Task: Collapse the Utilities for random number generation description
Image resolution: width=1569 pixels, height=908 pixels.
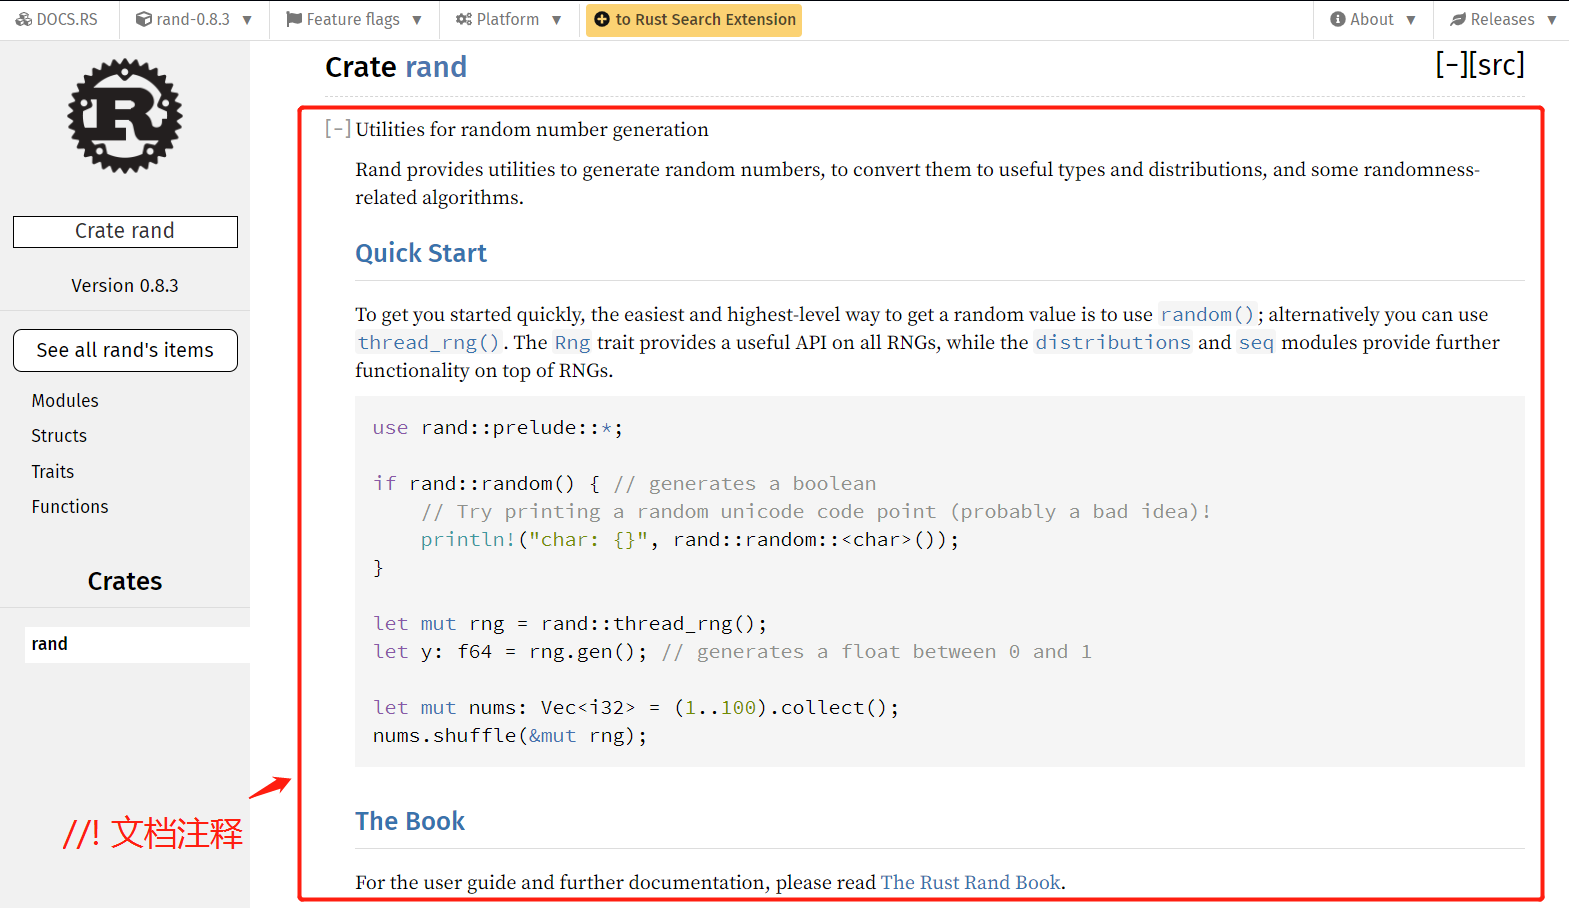Action: coord(338,129)
